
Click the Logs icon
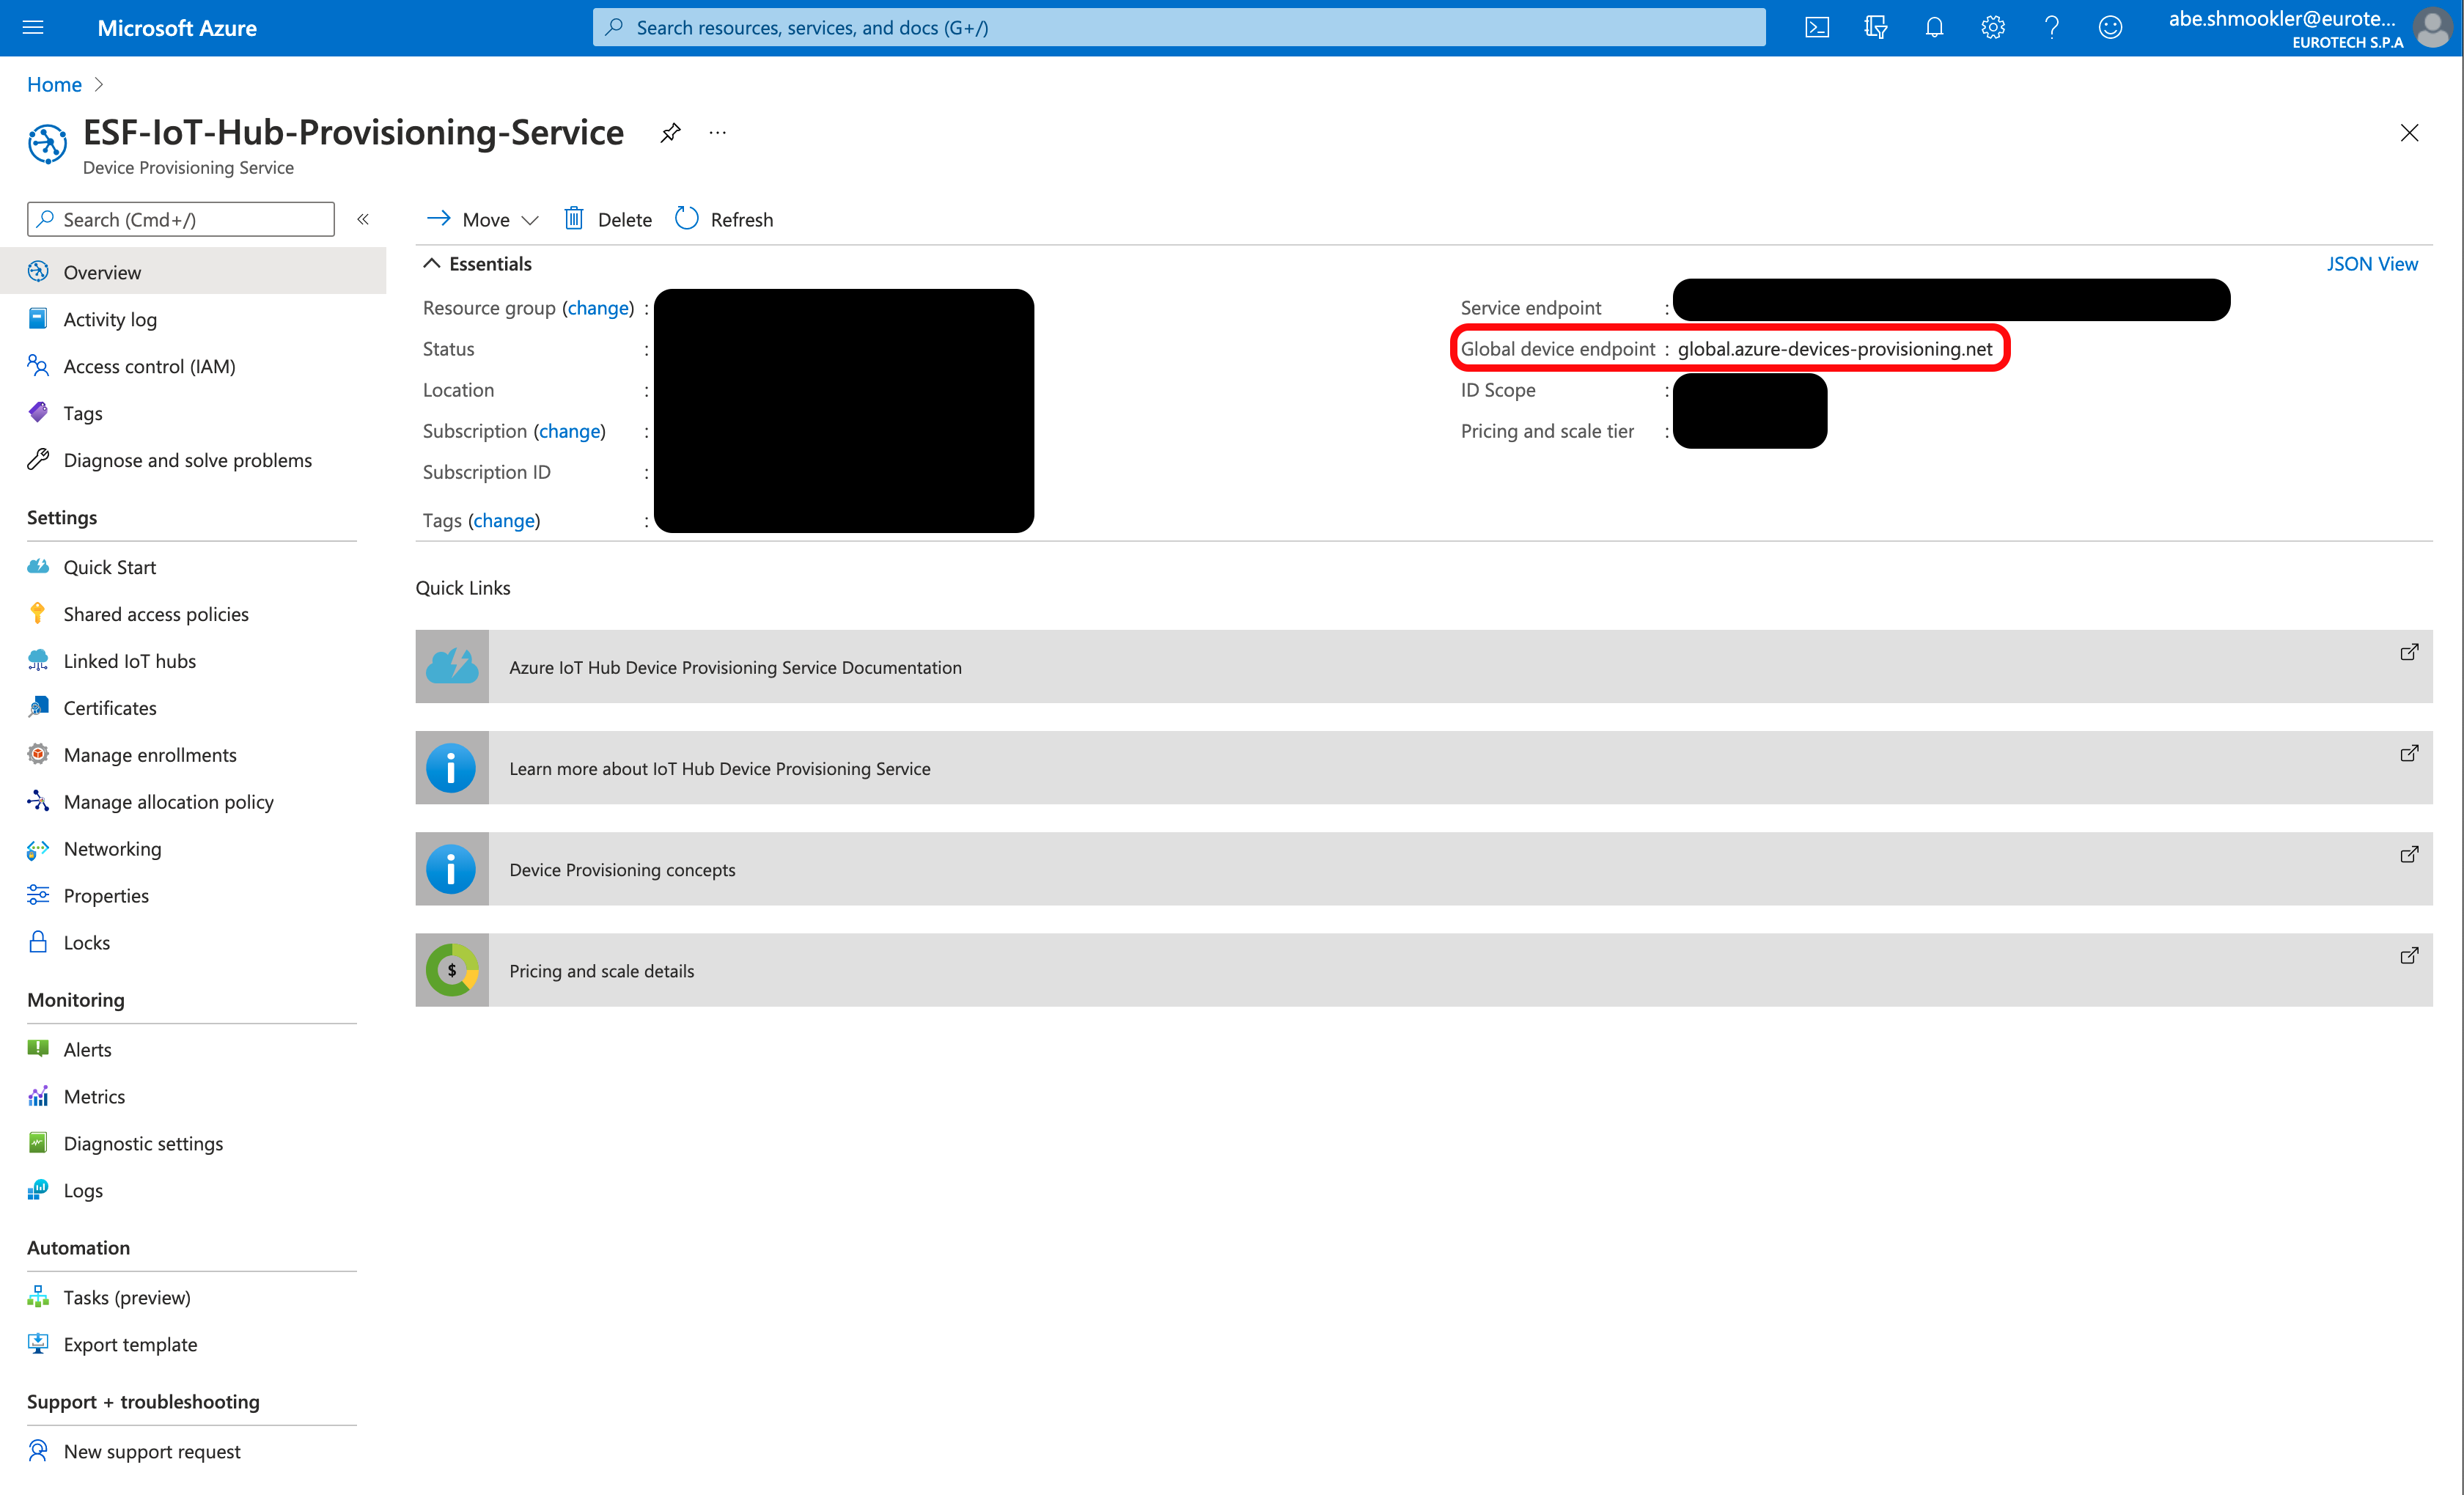pos(38,1190)
